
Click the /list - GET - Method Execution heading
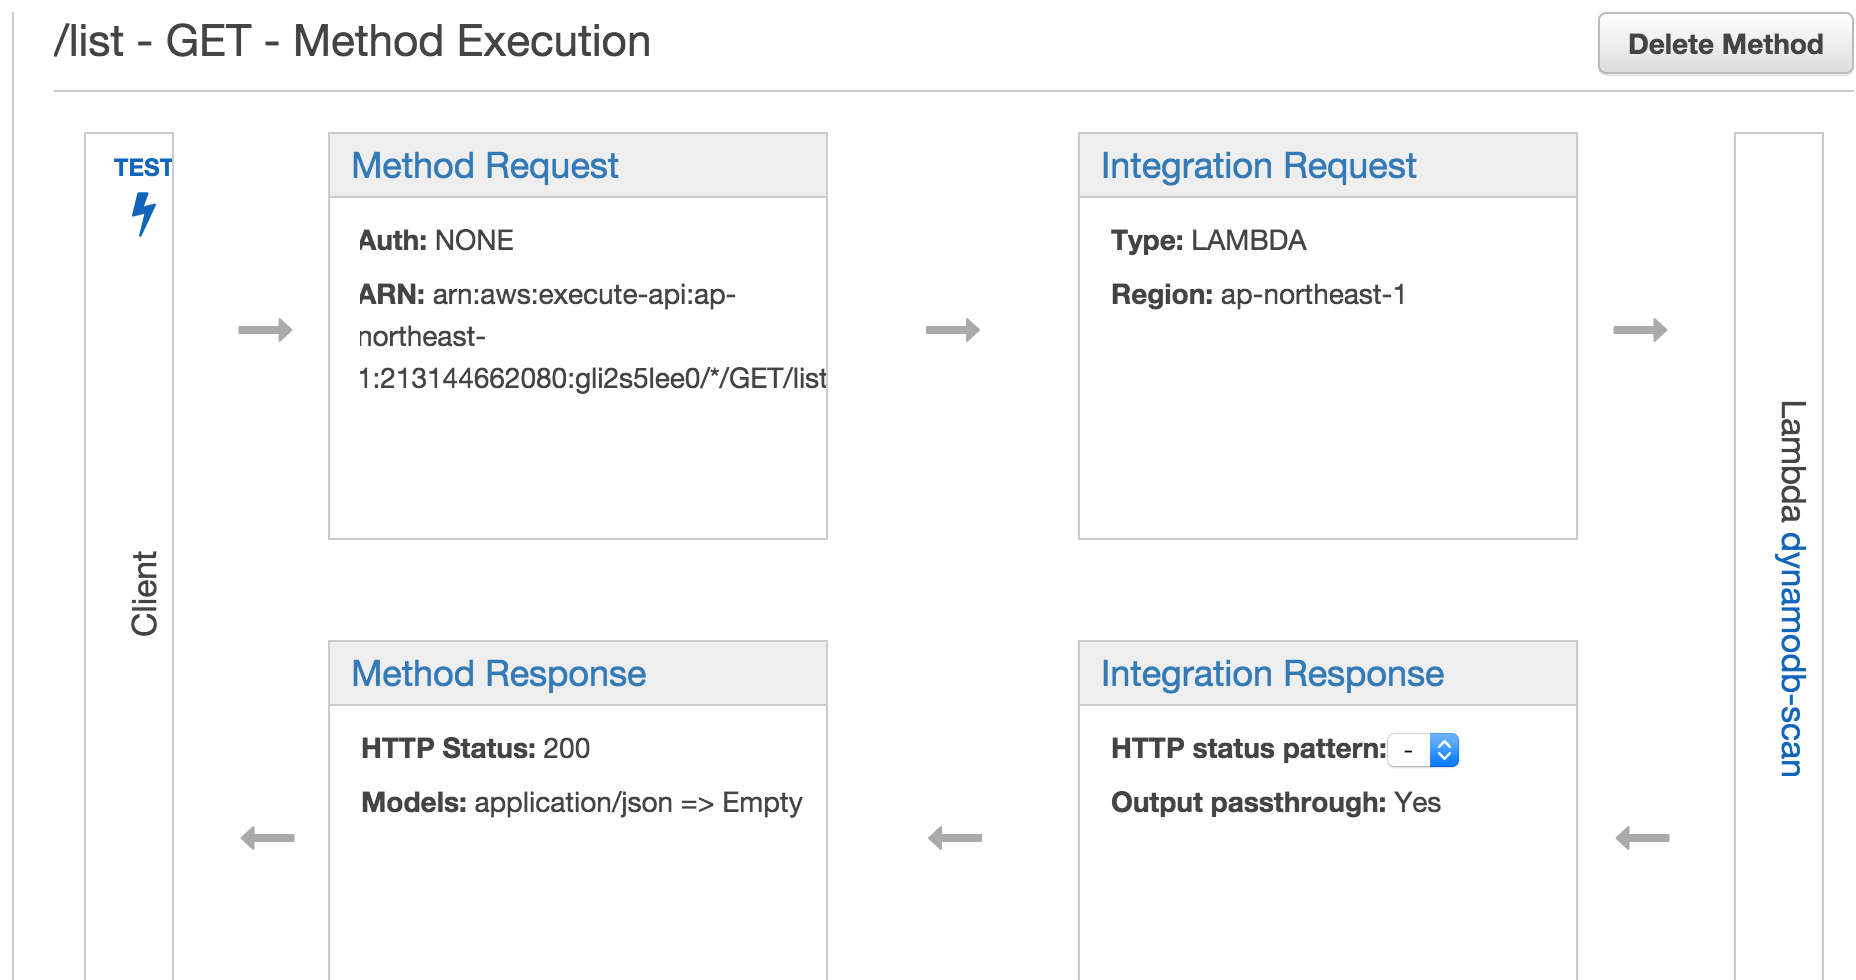(352, 42)
